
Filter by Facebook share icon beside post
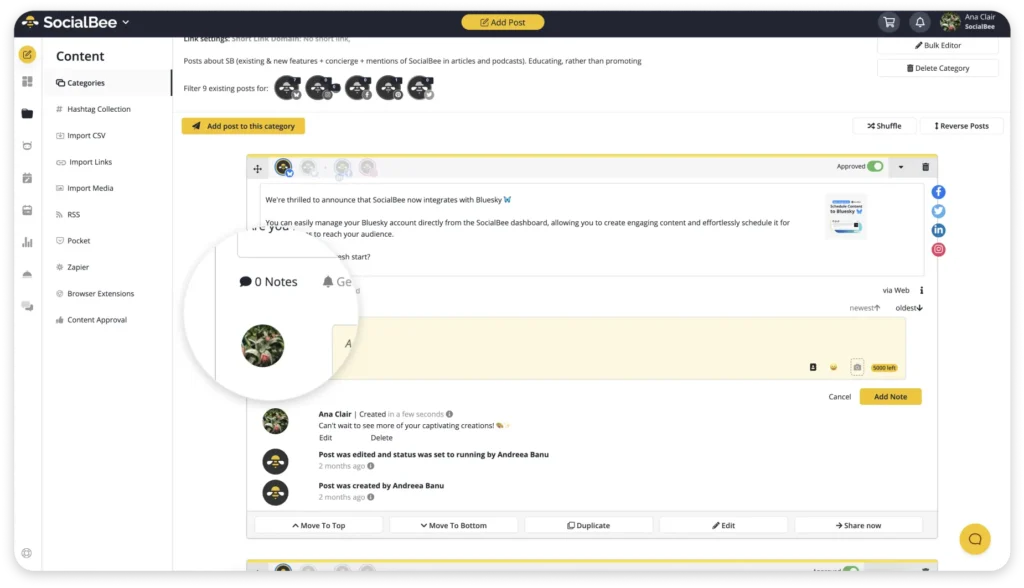(x=938, y=192)
